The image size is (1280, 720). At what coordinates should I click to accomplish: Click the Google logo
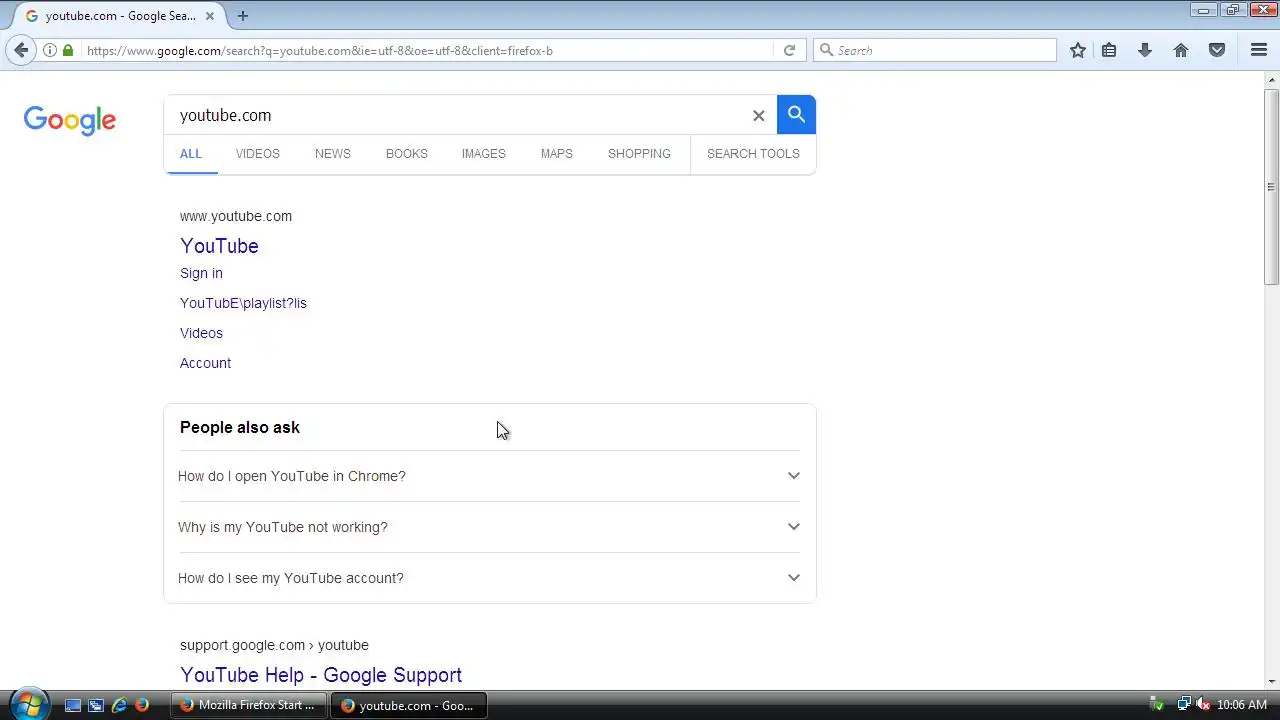point(70,120)
